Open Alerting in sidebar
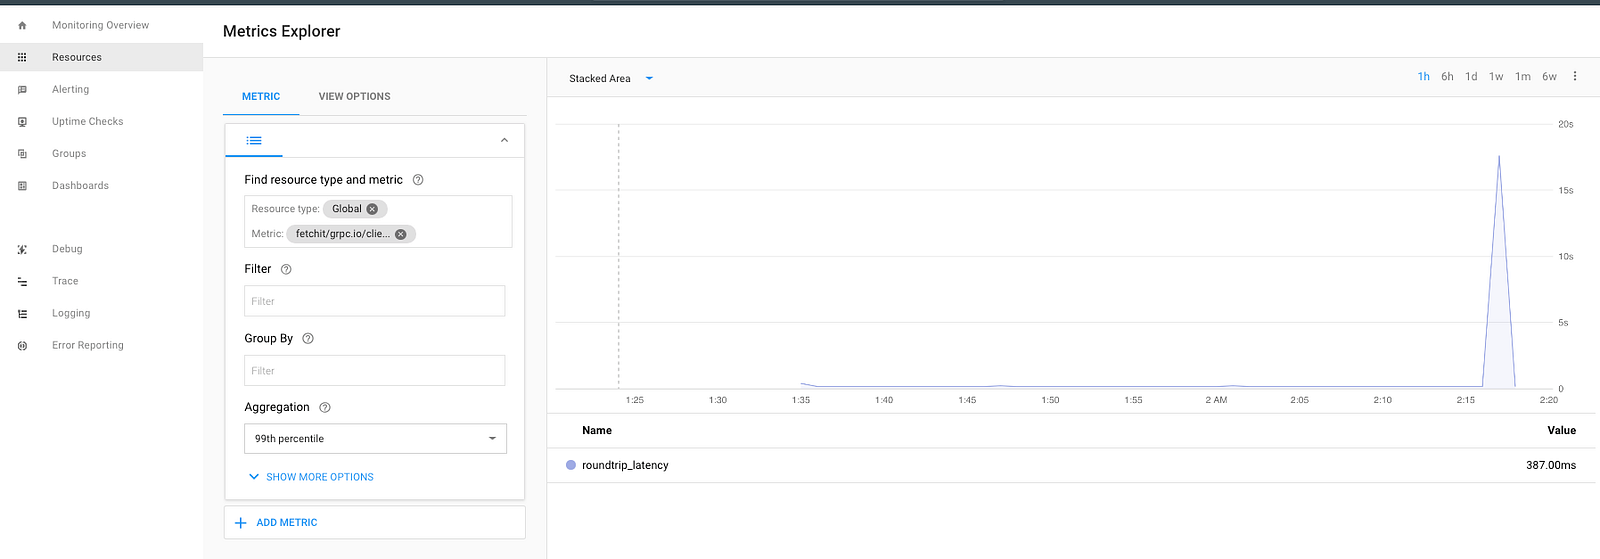Image resolution: width=1600 pixels, height=559 pixels. click(x=70, y=89)
